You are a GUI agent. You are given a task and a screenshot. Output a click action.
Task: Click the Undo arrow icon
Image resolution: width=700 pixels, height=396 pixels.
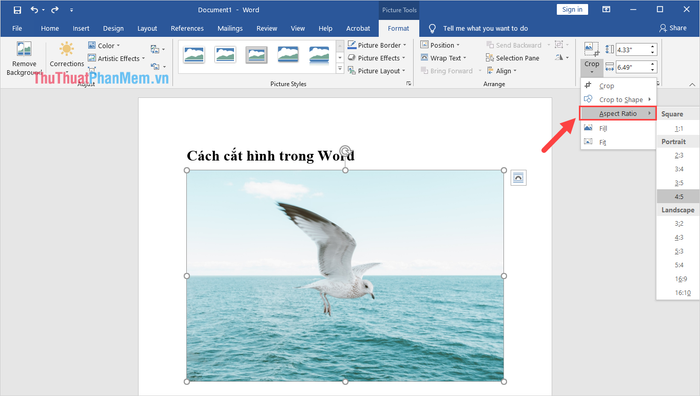coord(34,10)
